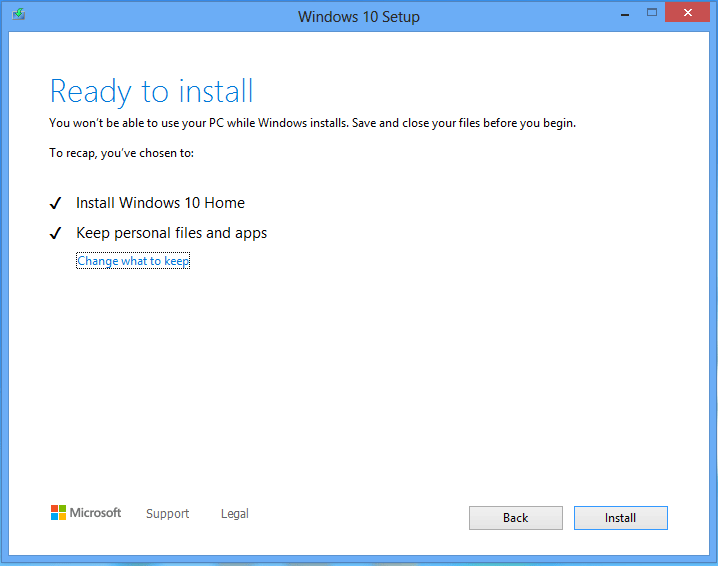Click the "Keep personal files and apps" text
718x566 pixels.
tap(171, 233)
